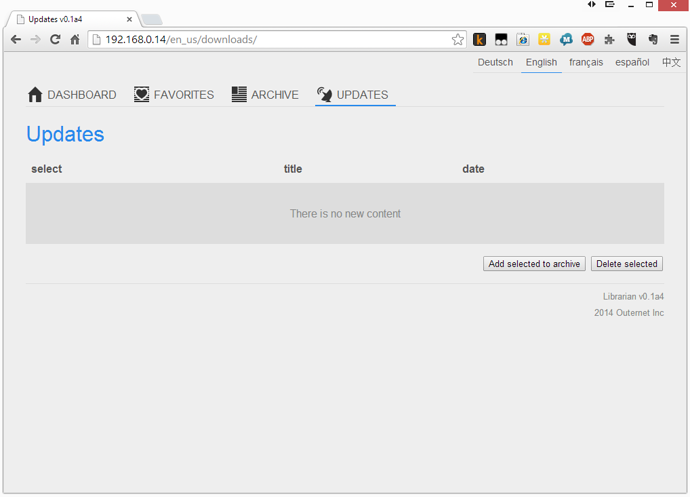Click the Evernote elephant extension icon
Screen dimensions: 690x497
pyautogui.click(x=653, y=40)
